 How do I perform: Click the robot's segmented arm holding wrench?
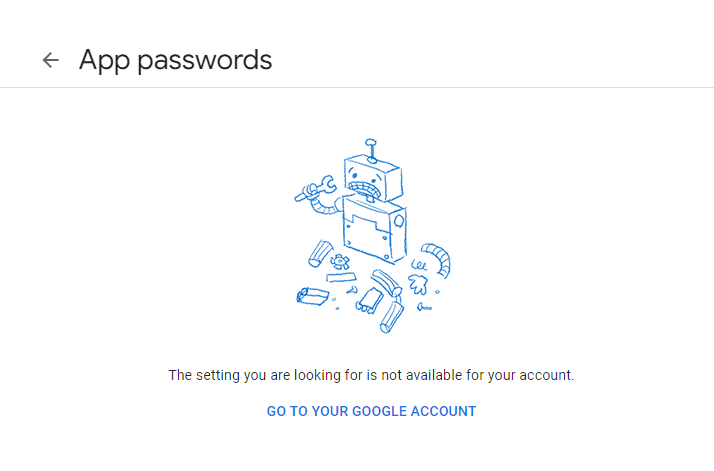tap(322, 207)
